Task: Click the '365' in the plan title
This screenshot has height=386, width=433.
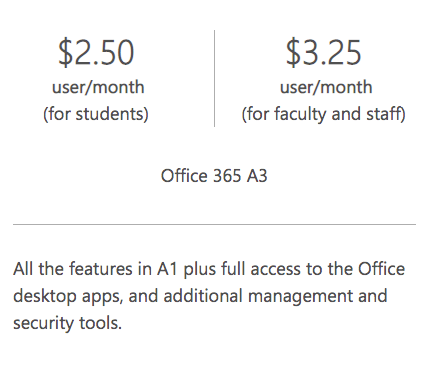Action: click(227, 176)
